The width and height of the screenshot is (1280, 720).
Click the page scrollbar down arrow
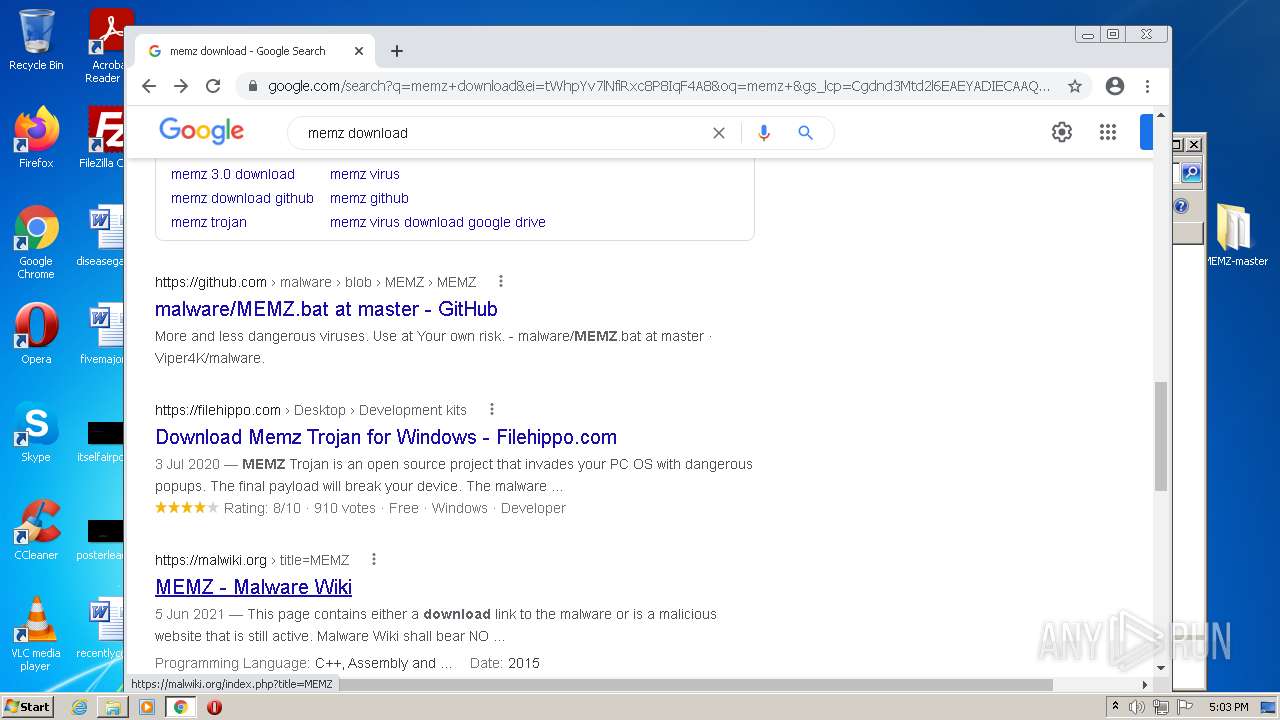[x=1161, y=668]
